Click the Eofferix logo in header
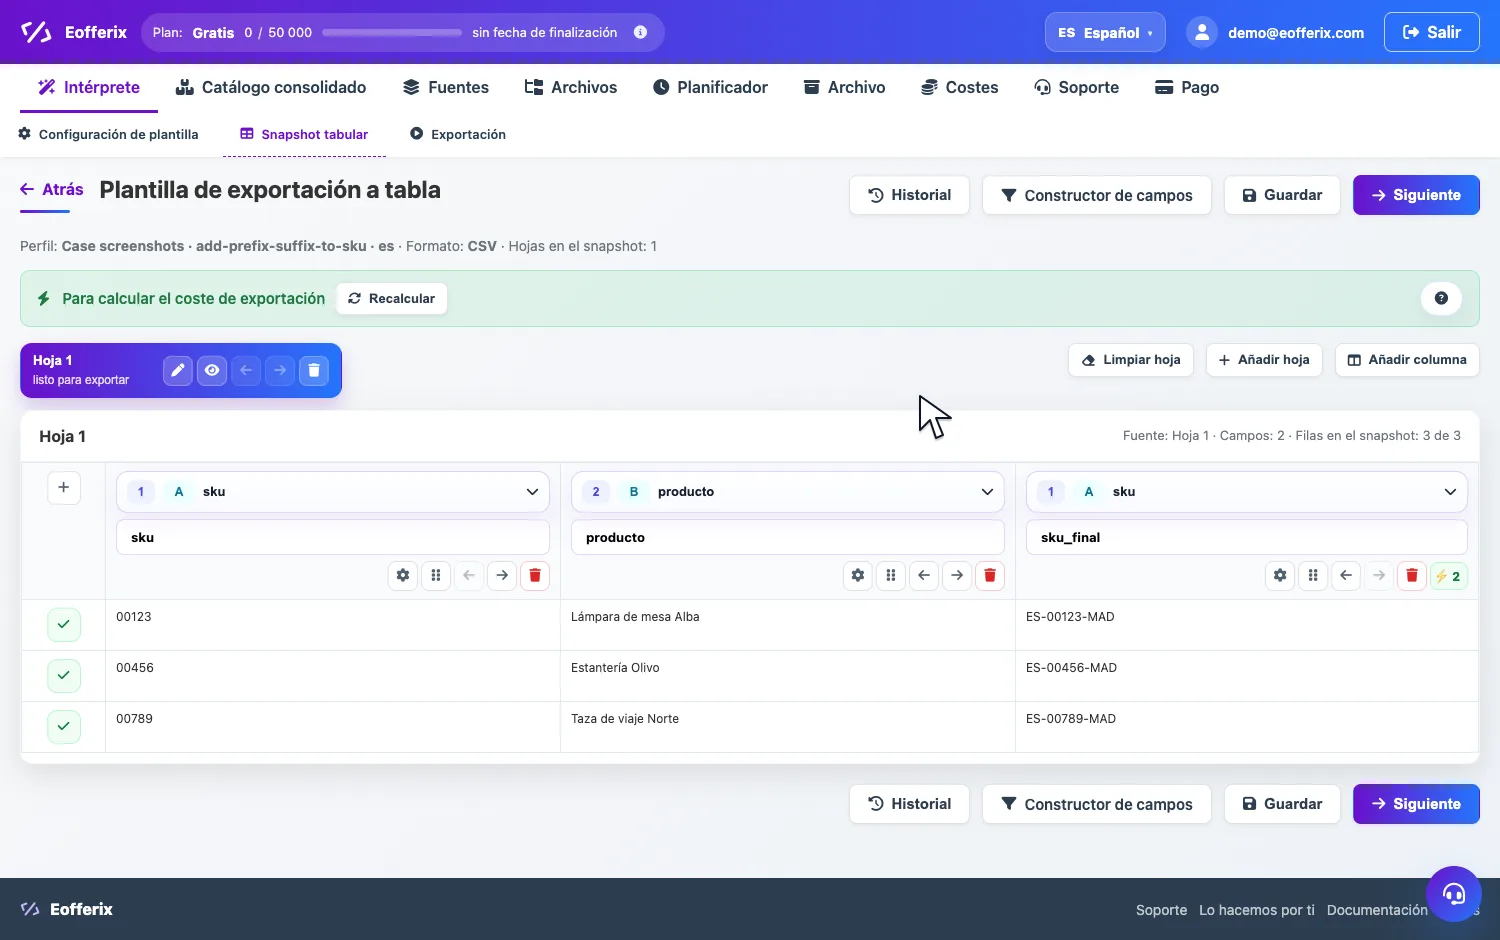This screenshot has height=940, width=1500. point(73,32)
